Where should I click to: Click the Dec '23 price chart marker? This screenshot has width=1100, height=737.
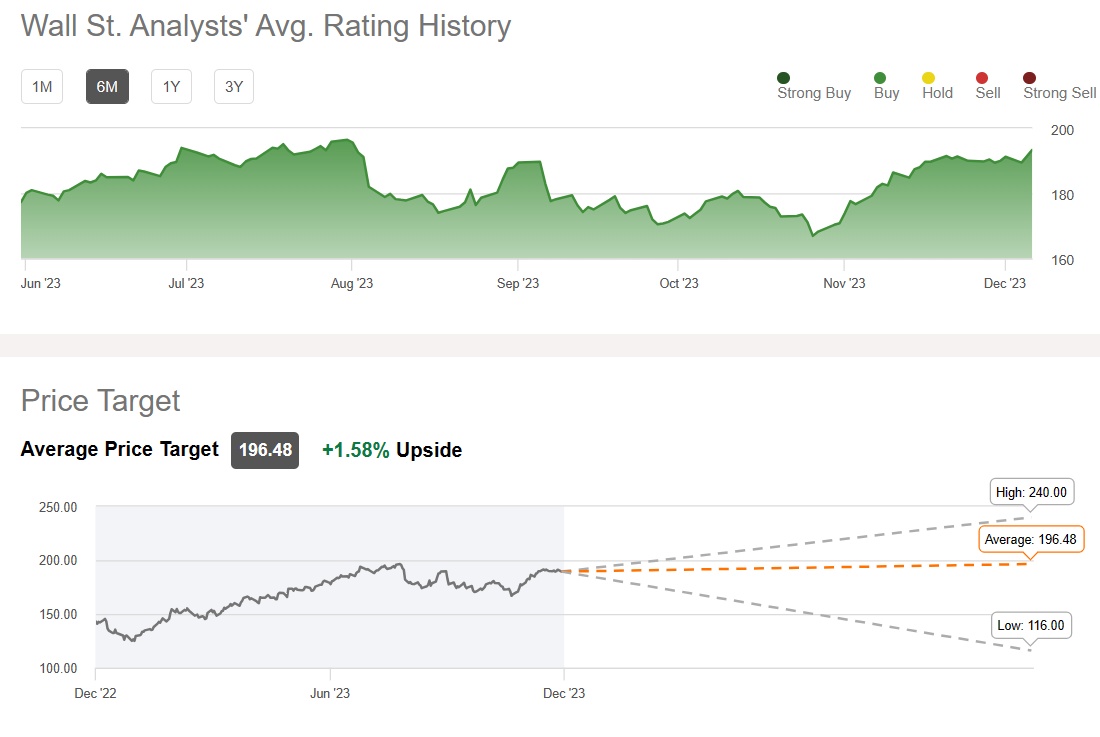(x=564, y=692)
